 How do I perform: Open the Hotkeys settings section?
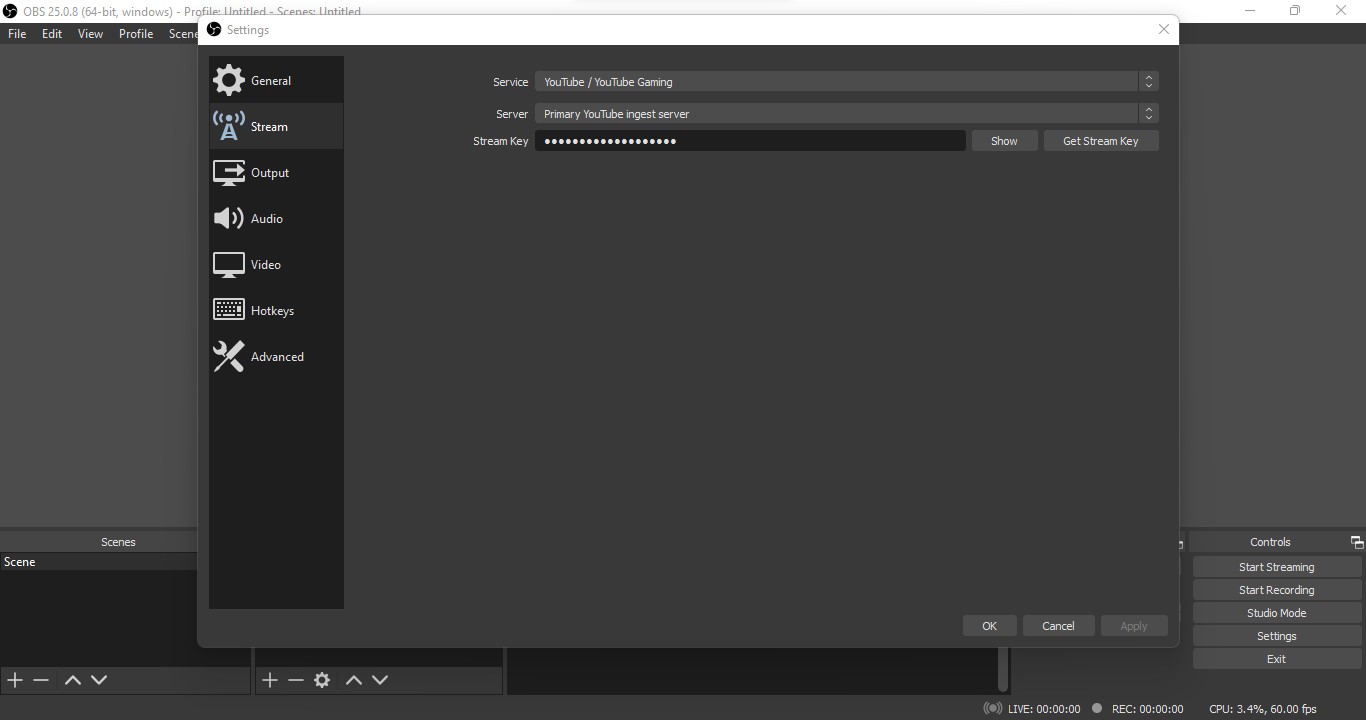276,310
